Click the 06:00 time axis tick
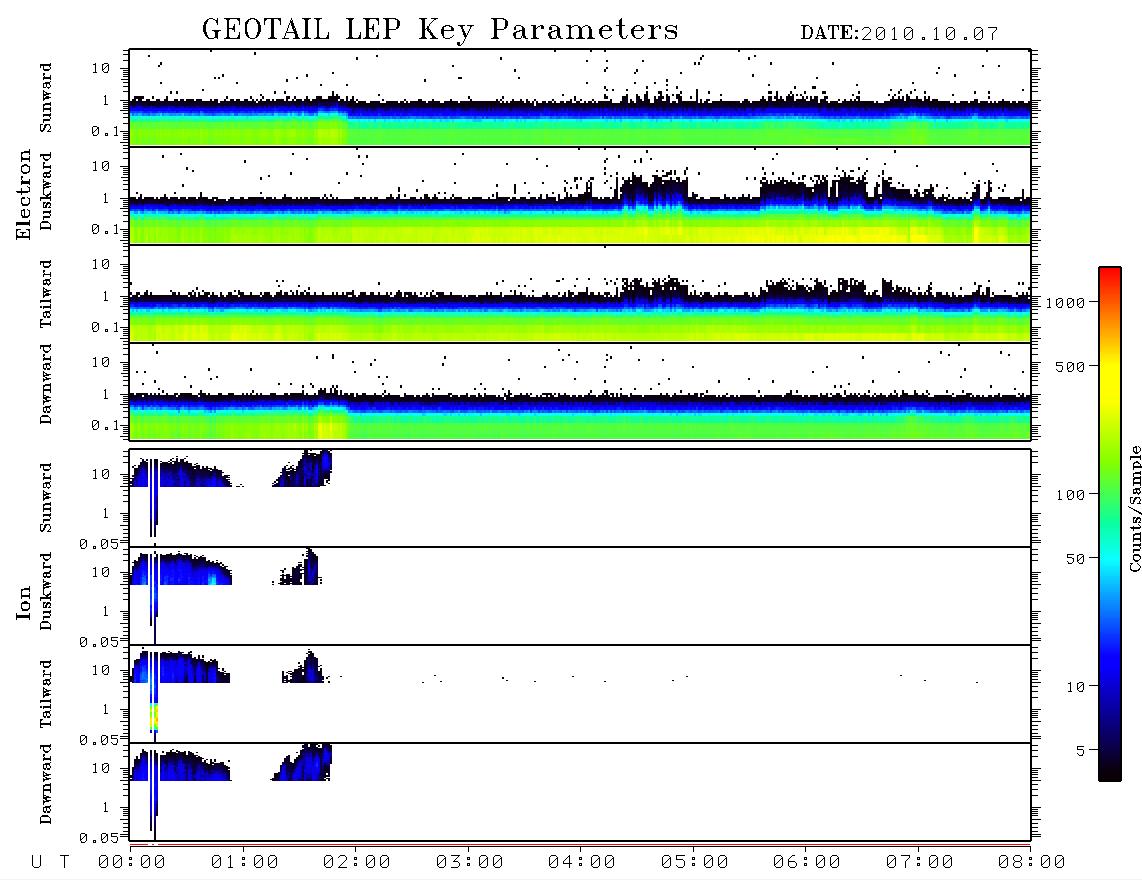The height and width of the screenshot is (880, 1142). [807, 862]
